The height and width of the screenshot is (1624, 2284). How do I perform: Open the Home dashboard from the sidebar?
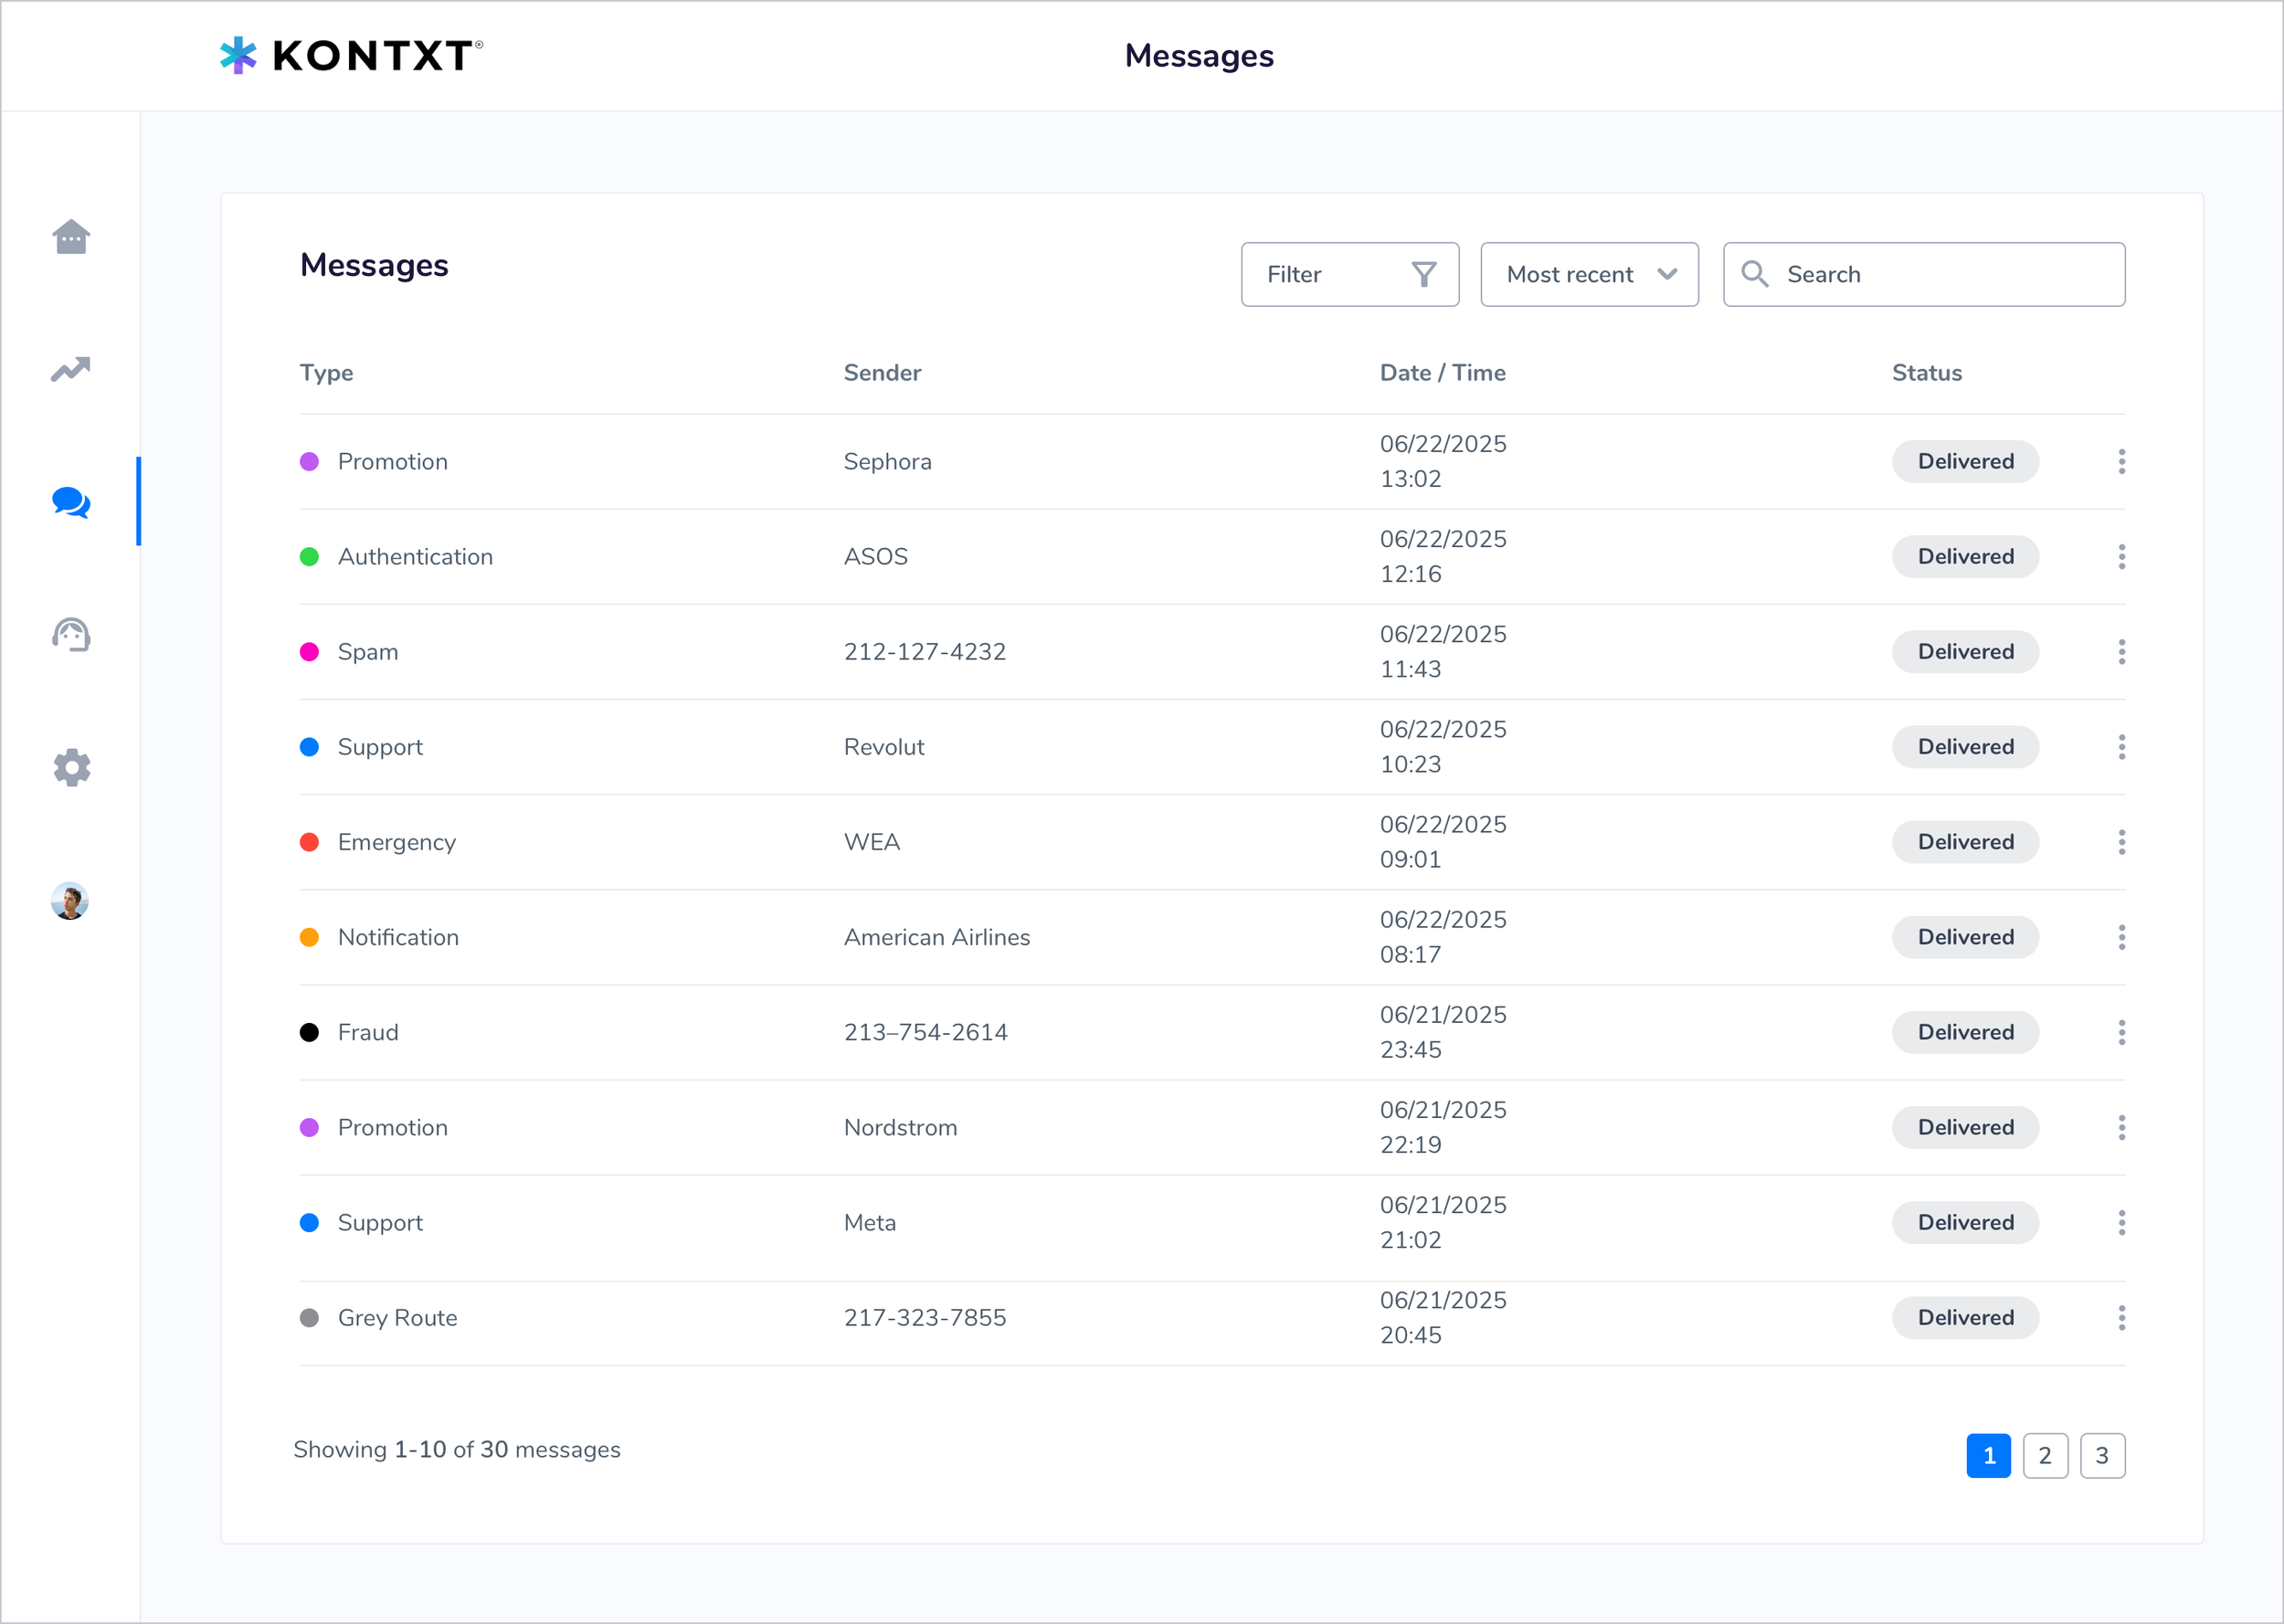(x=70, y=237)
